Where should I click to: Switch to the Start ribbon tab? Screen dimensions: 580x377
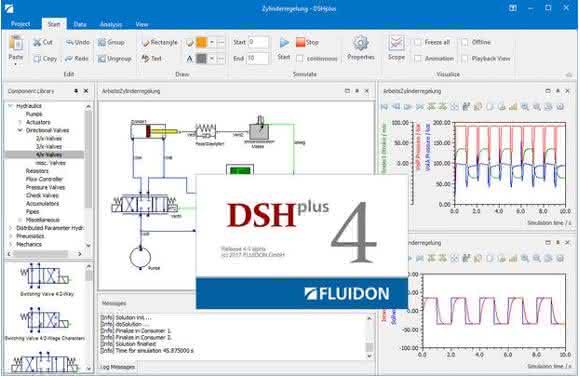click(54, 24)
